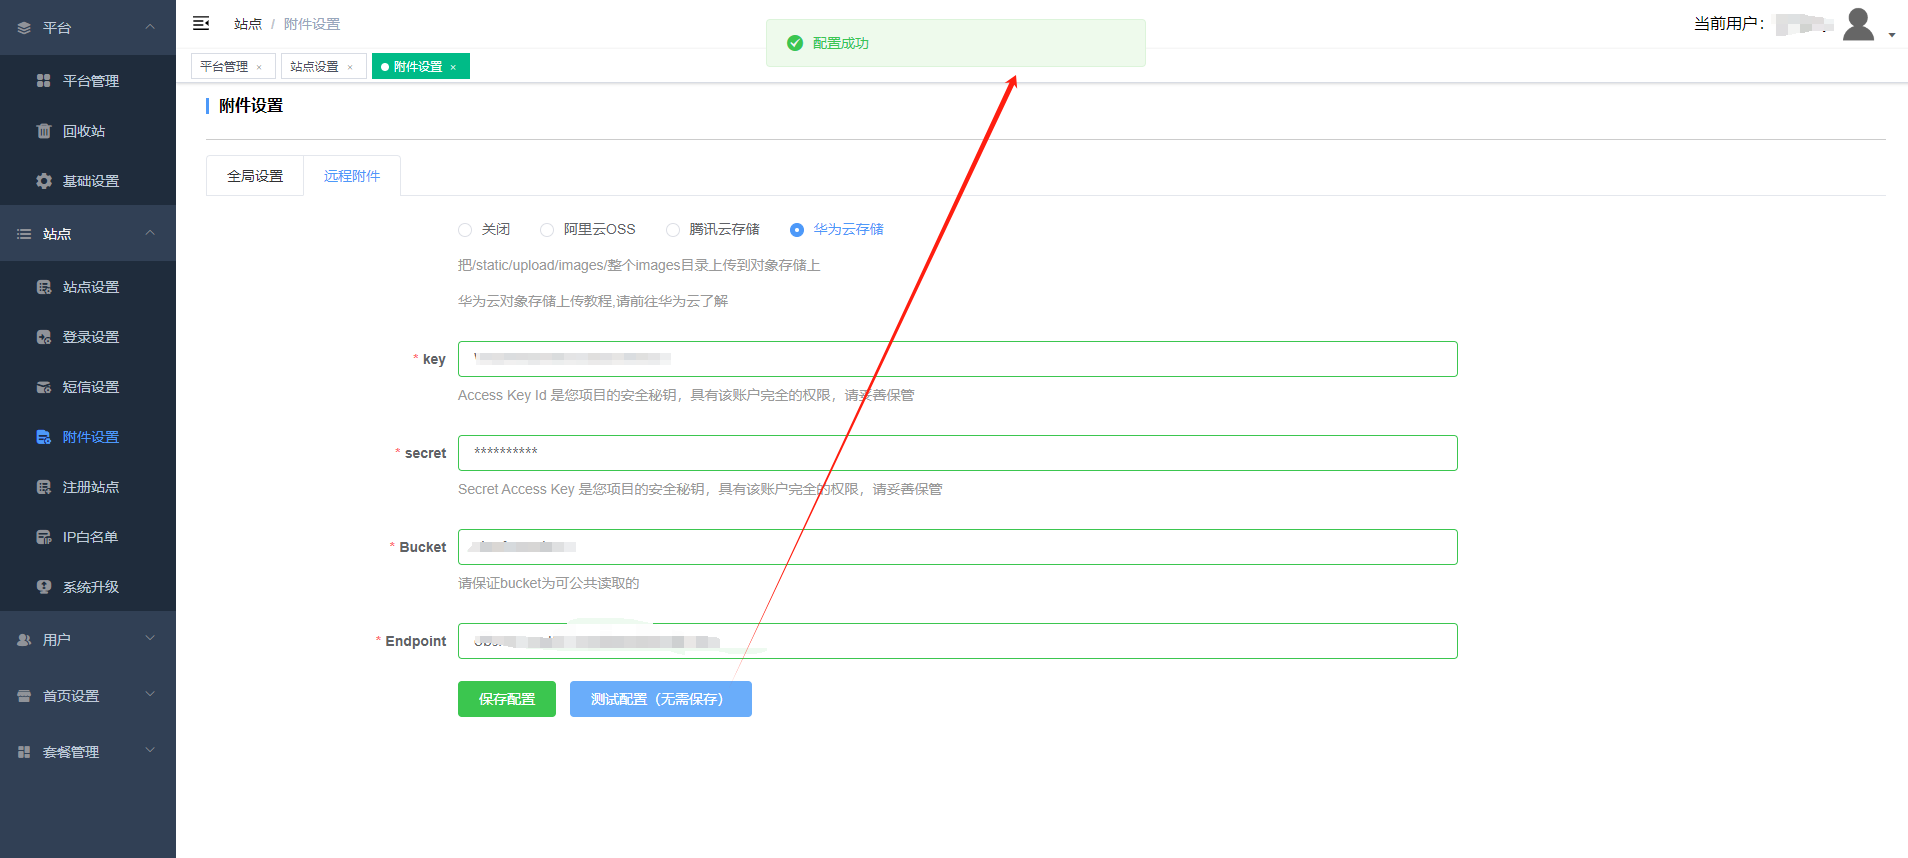This screenshot has width=1908, height=858.
Task: Click the 登录设置 sidebar icon
Action: click(43, 337)
